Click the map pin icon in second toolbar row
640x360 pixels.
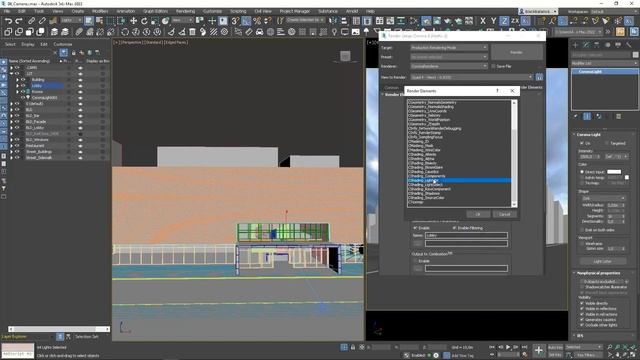334,32
